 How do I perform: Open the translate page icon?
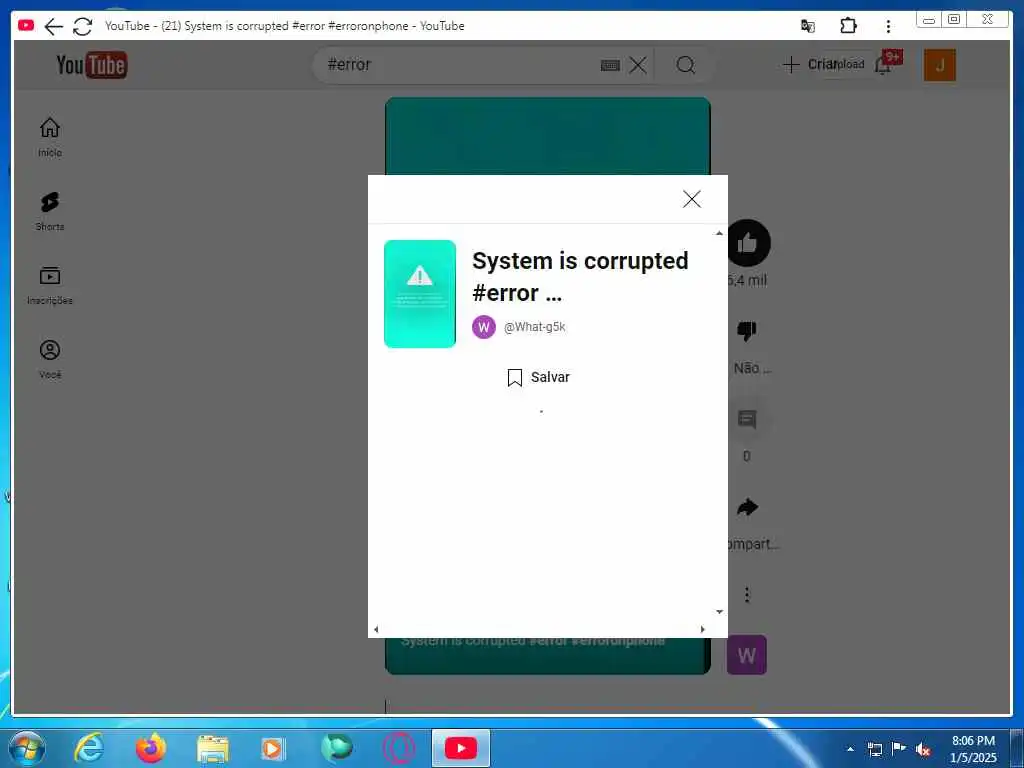click(x=808, y=26)
